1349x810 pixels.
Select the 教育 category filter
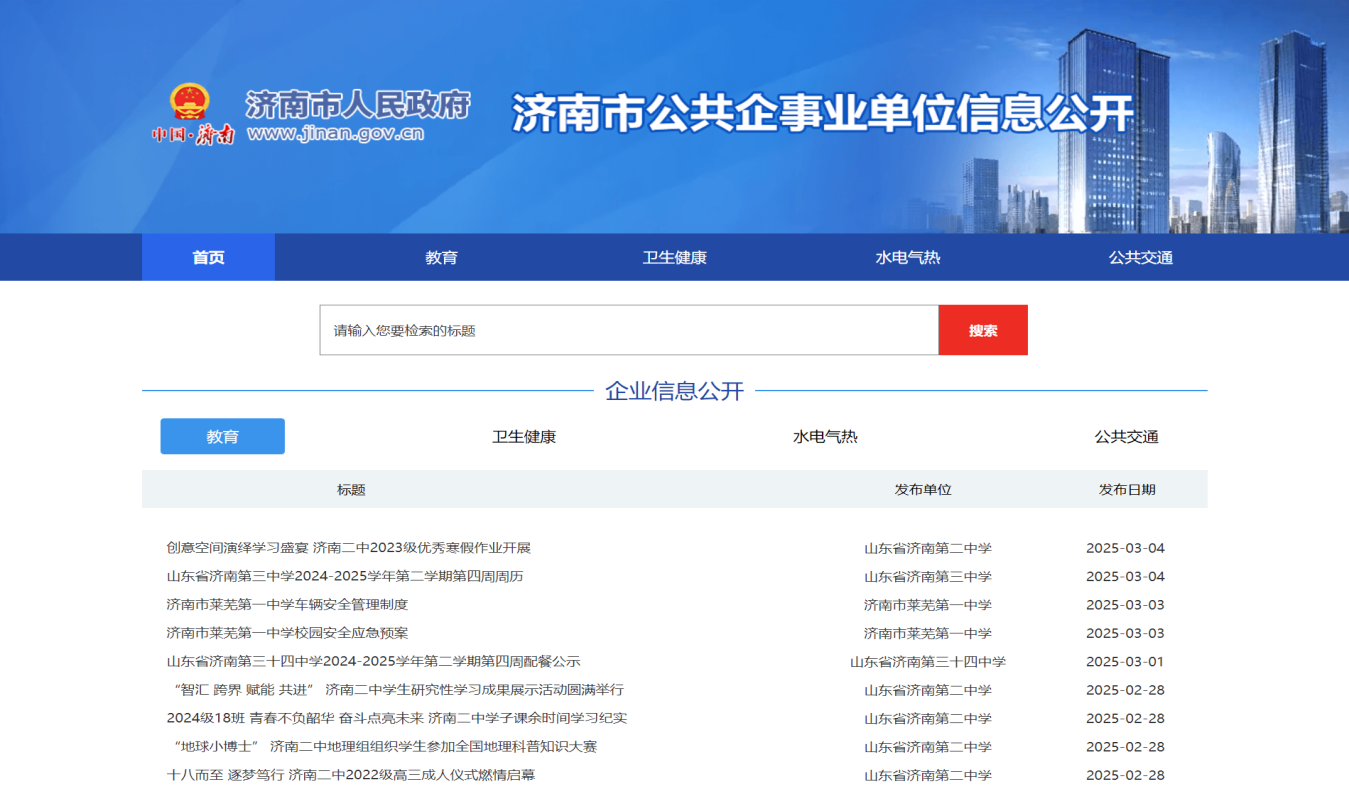click(x=222, y=436)
